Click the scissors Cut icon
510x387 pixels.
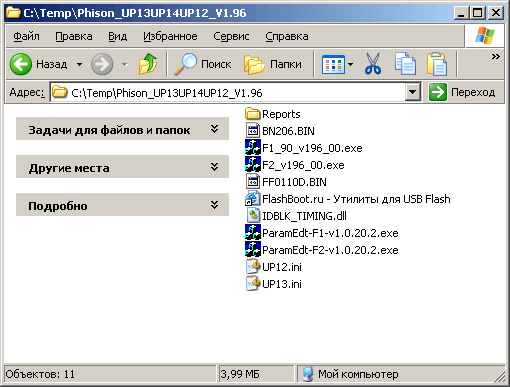tap(373, 64)
